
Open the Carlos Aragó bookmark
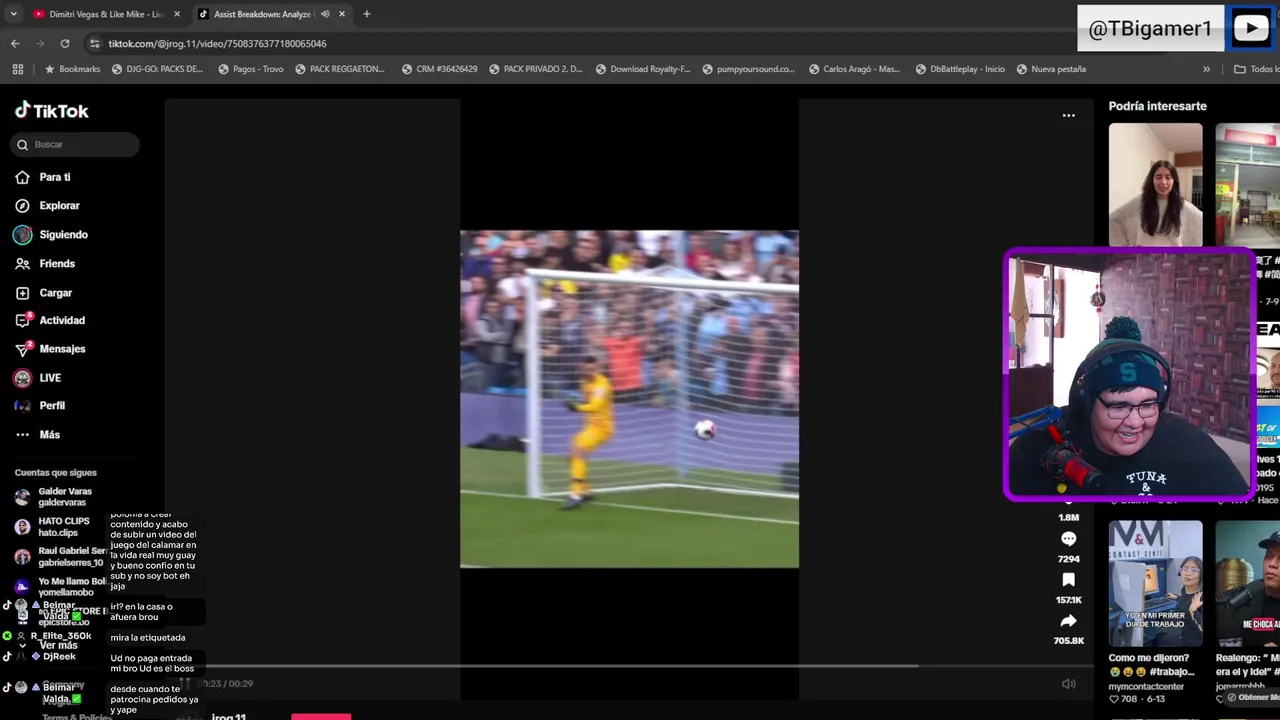pos(853,69)
